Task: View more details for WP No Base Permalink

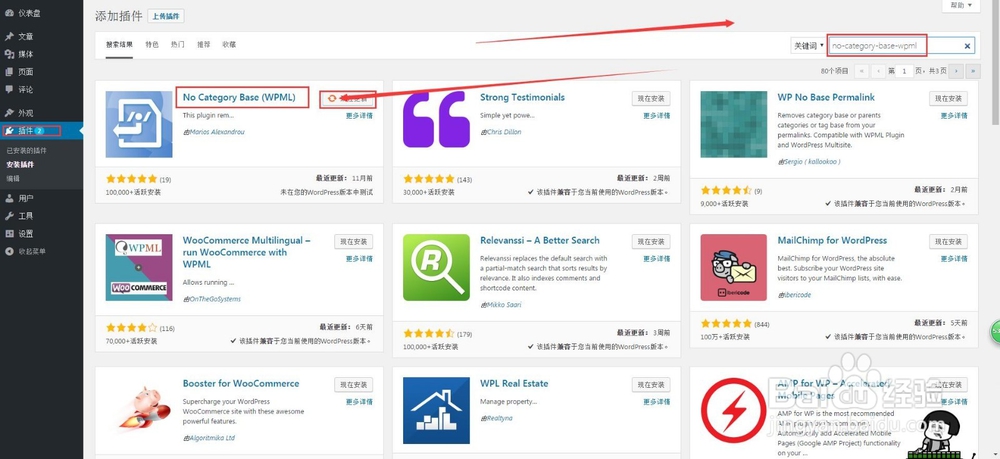Action: (x=954, y=116)
